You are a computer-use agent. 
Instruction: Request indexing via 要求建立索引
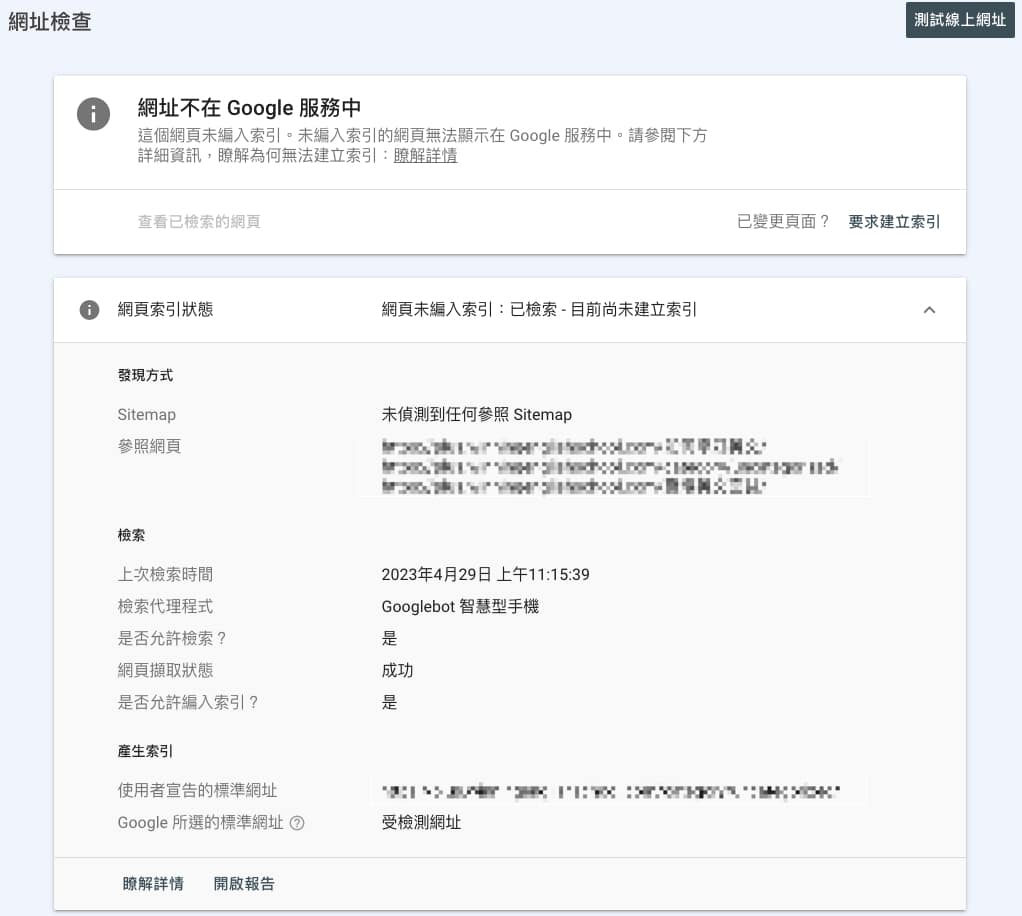point(893,222)
